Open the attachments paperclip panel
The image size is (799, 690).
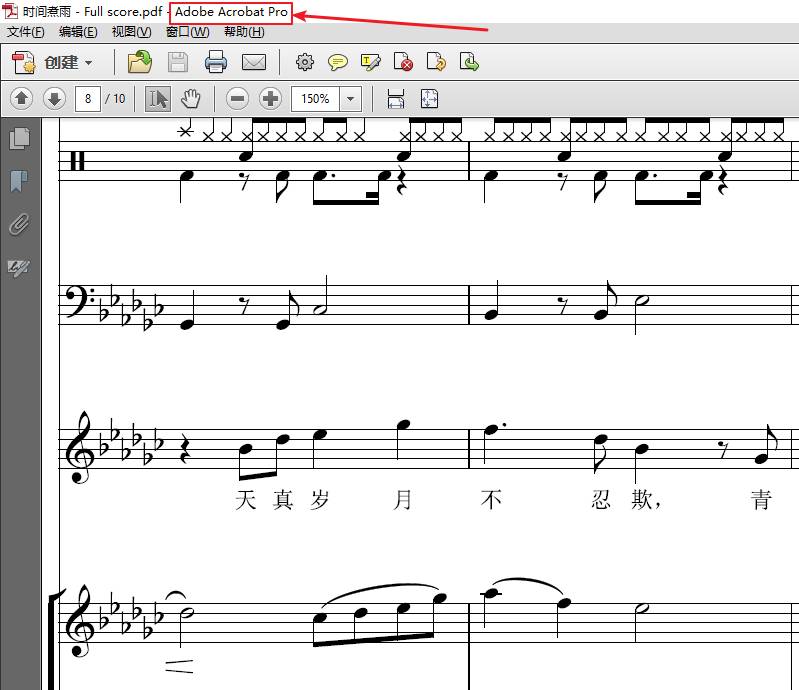[19, 224]
